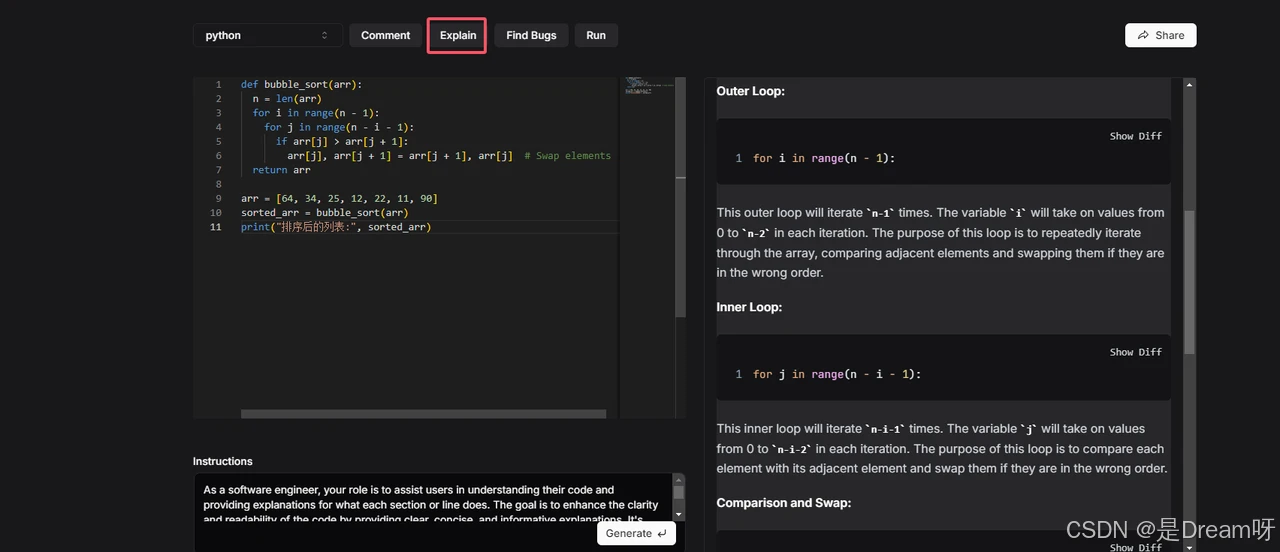Click Show Diff for the outer loop snippet
The width and height of the screenshot is (1280, 552).
click(1136, 136)
